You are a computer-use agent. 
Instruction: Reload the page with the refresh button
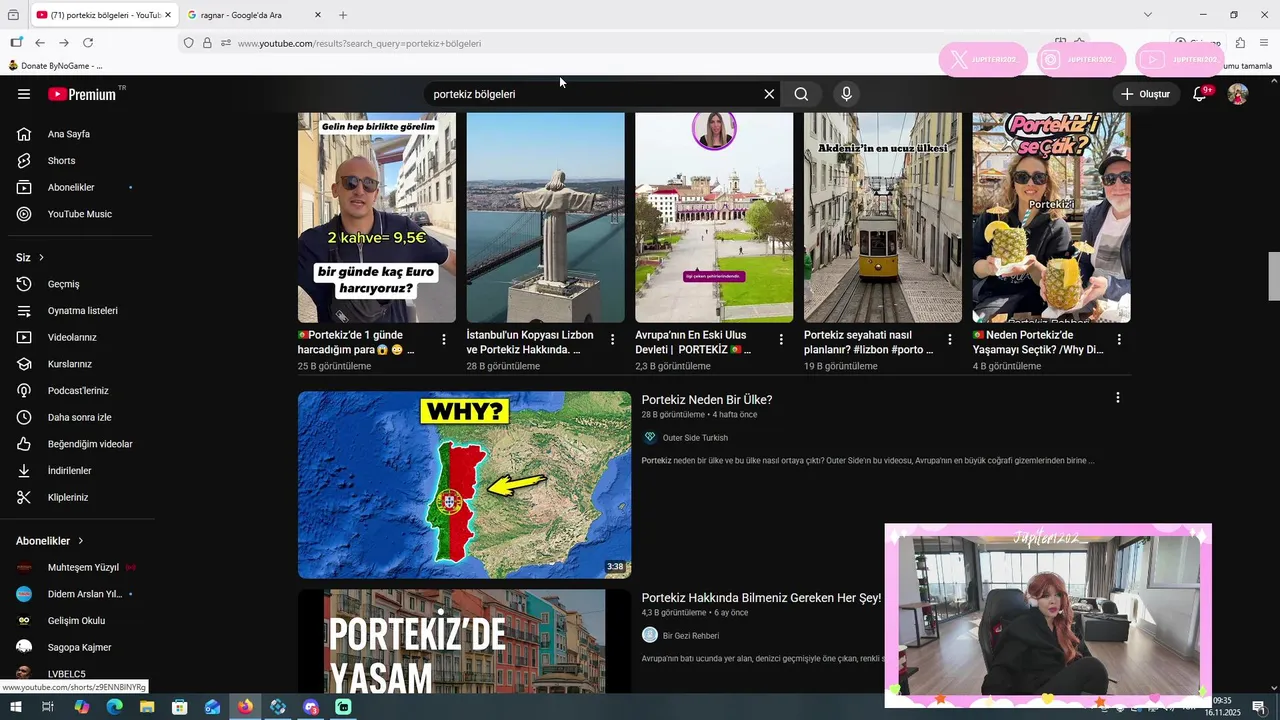(x=88, y=43)
